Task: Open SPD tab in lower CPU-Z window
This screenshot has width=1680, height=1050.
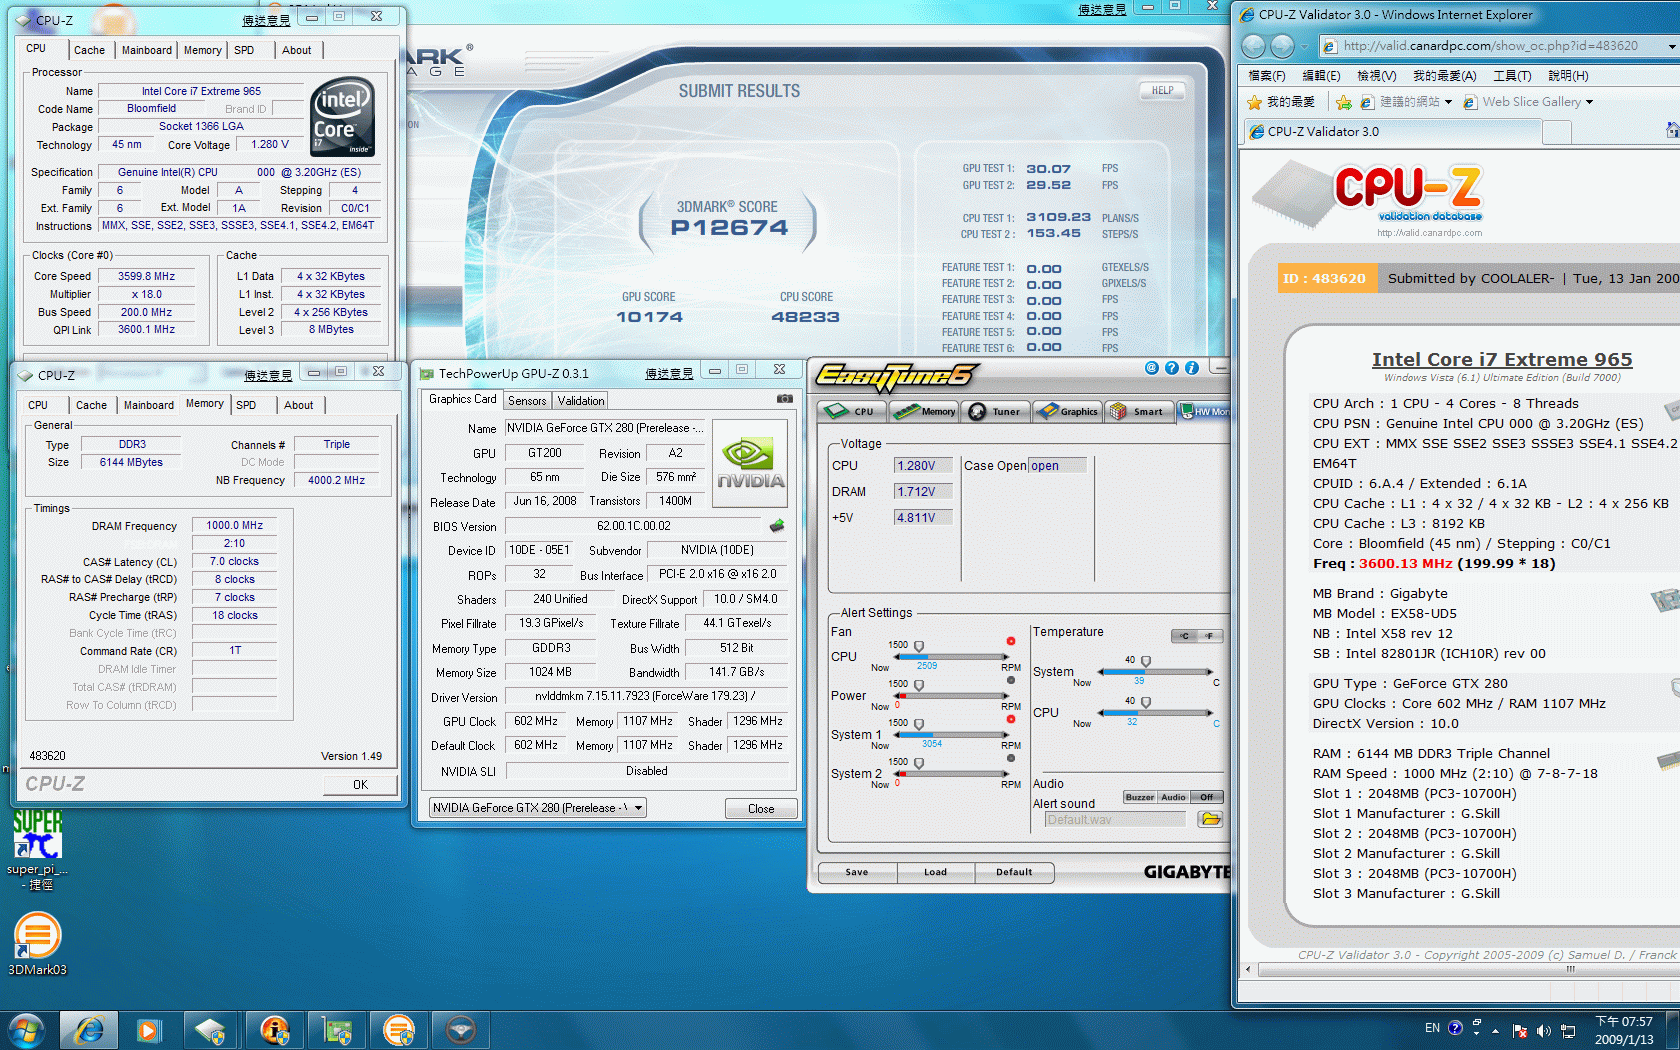Action: [246, 405]
